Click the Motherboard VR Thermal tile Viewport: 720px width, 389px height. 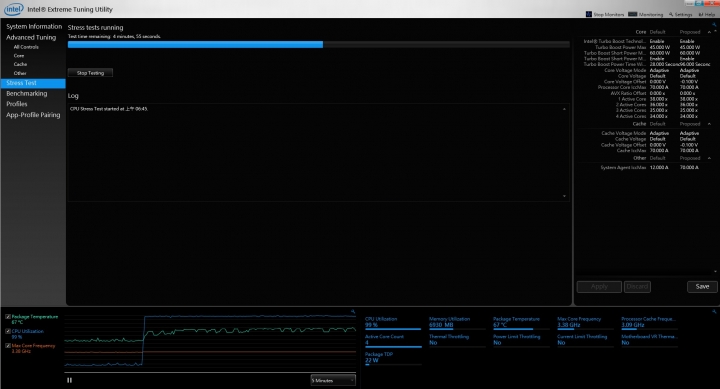tap(649, 340)
